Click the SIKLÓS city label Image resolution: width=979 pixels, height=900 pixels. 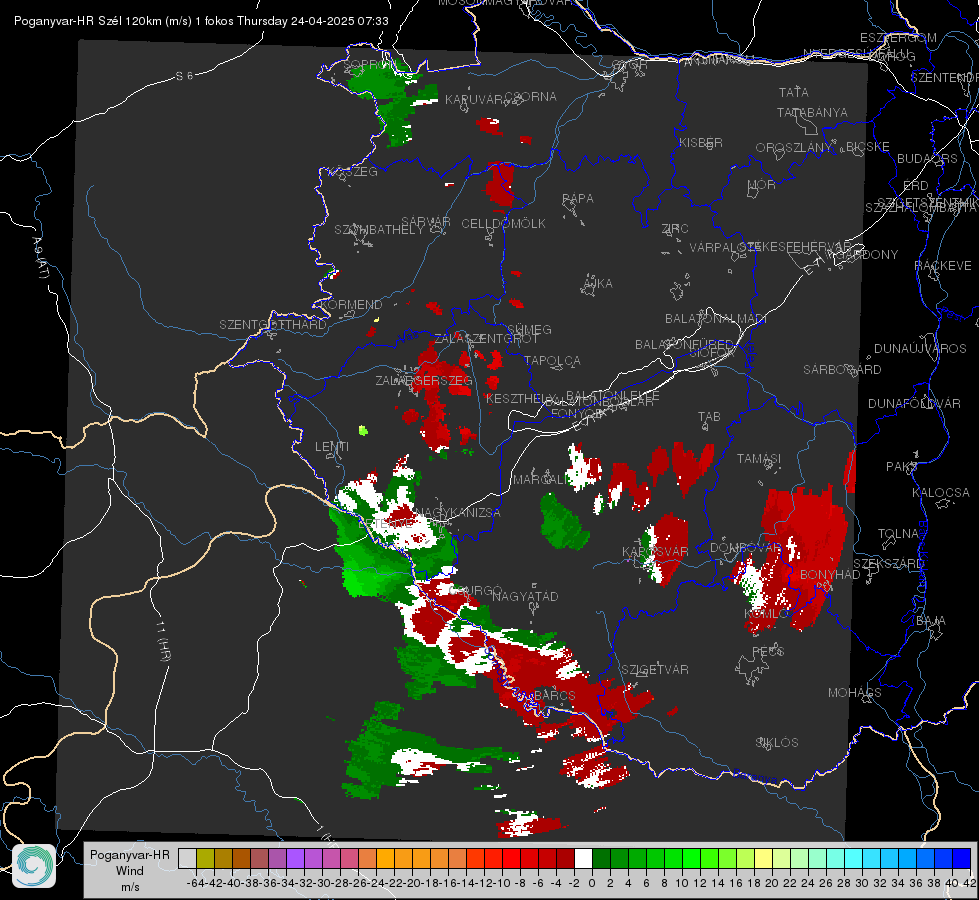click(777, 743)
